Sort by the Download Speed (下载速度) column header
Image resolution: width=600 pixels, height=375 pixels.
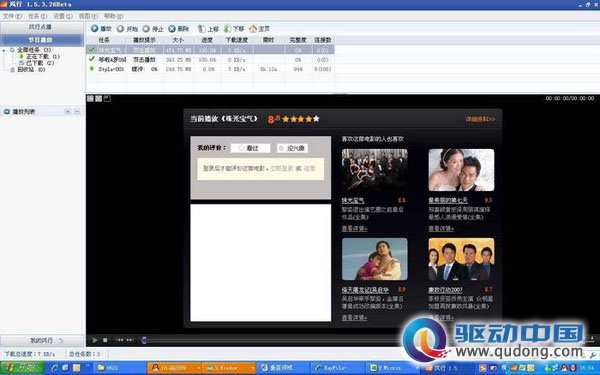(237, 40)
